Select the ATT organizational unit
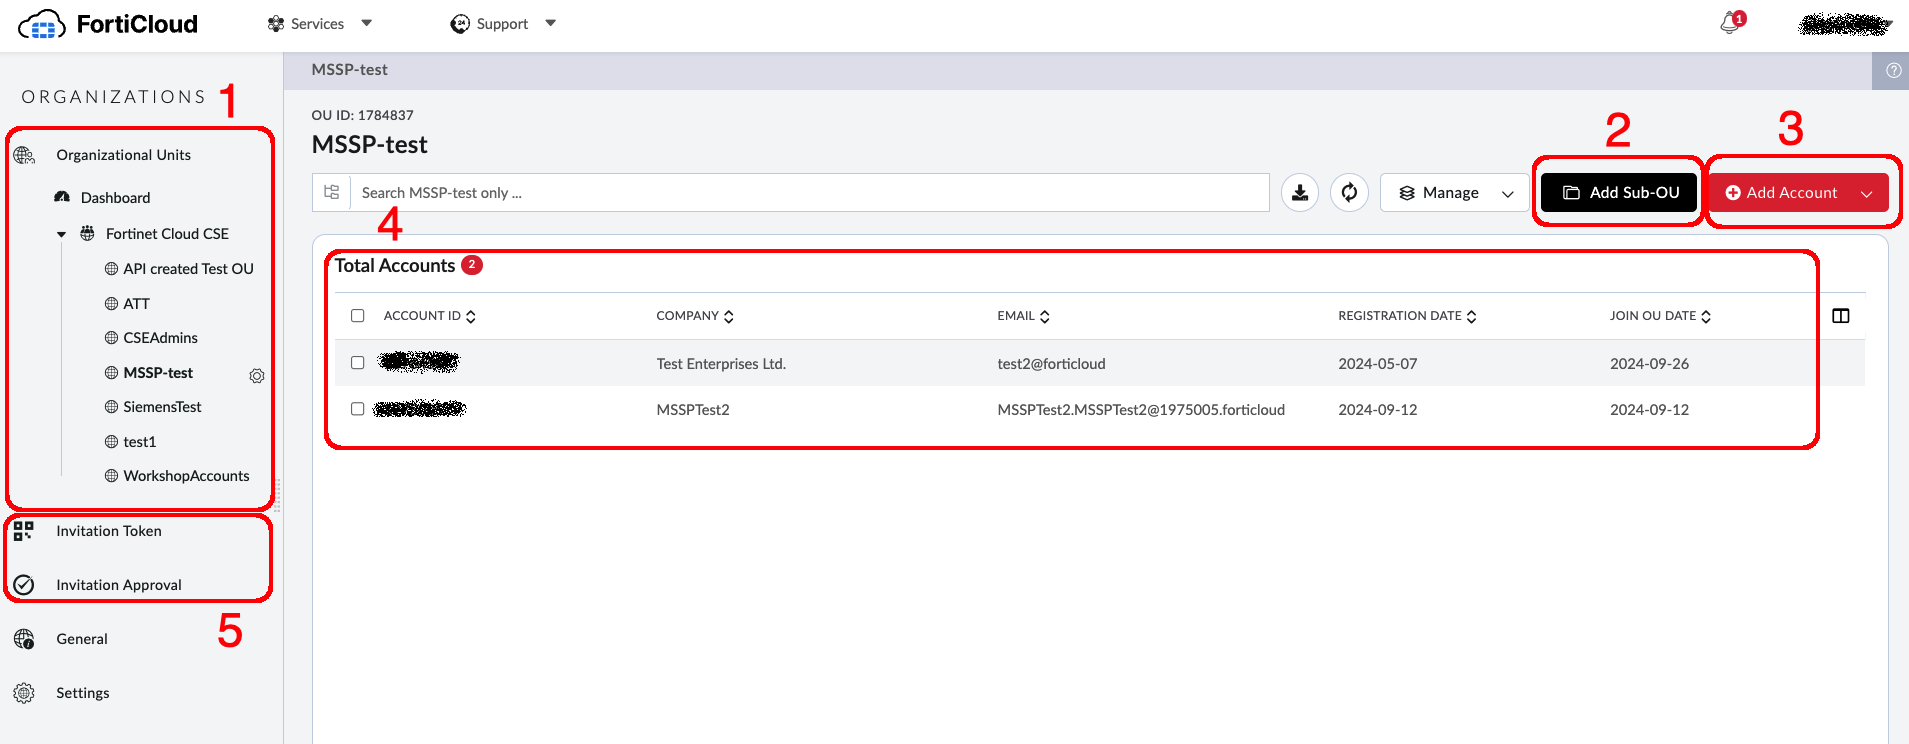The height and width of the screenshot is (744, 1909). (136, 304)
